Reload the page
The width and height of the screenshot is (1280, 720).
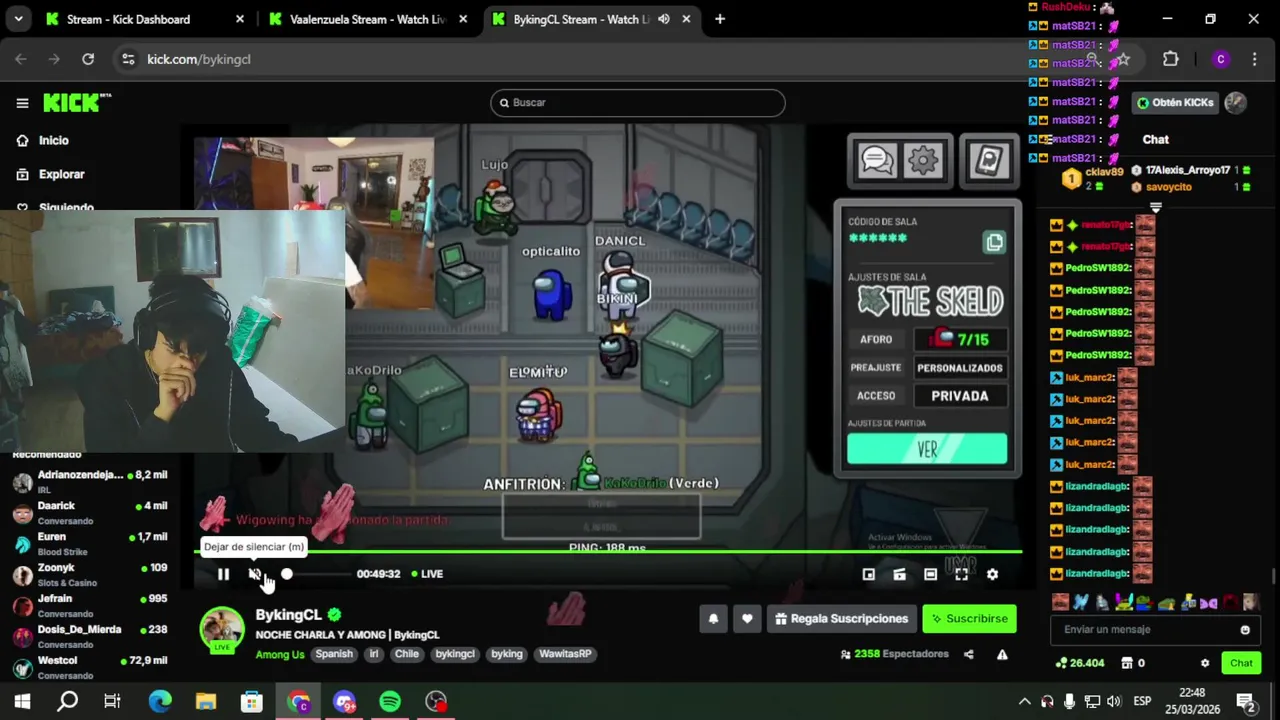coord(88,59)
